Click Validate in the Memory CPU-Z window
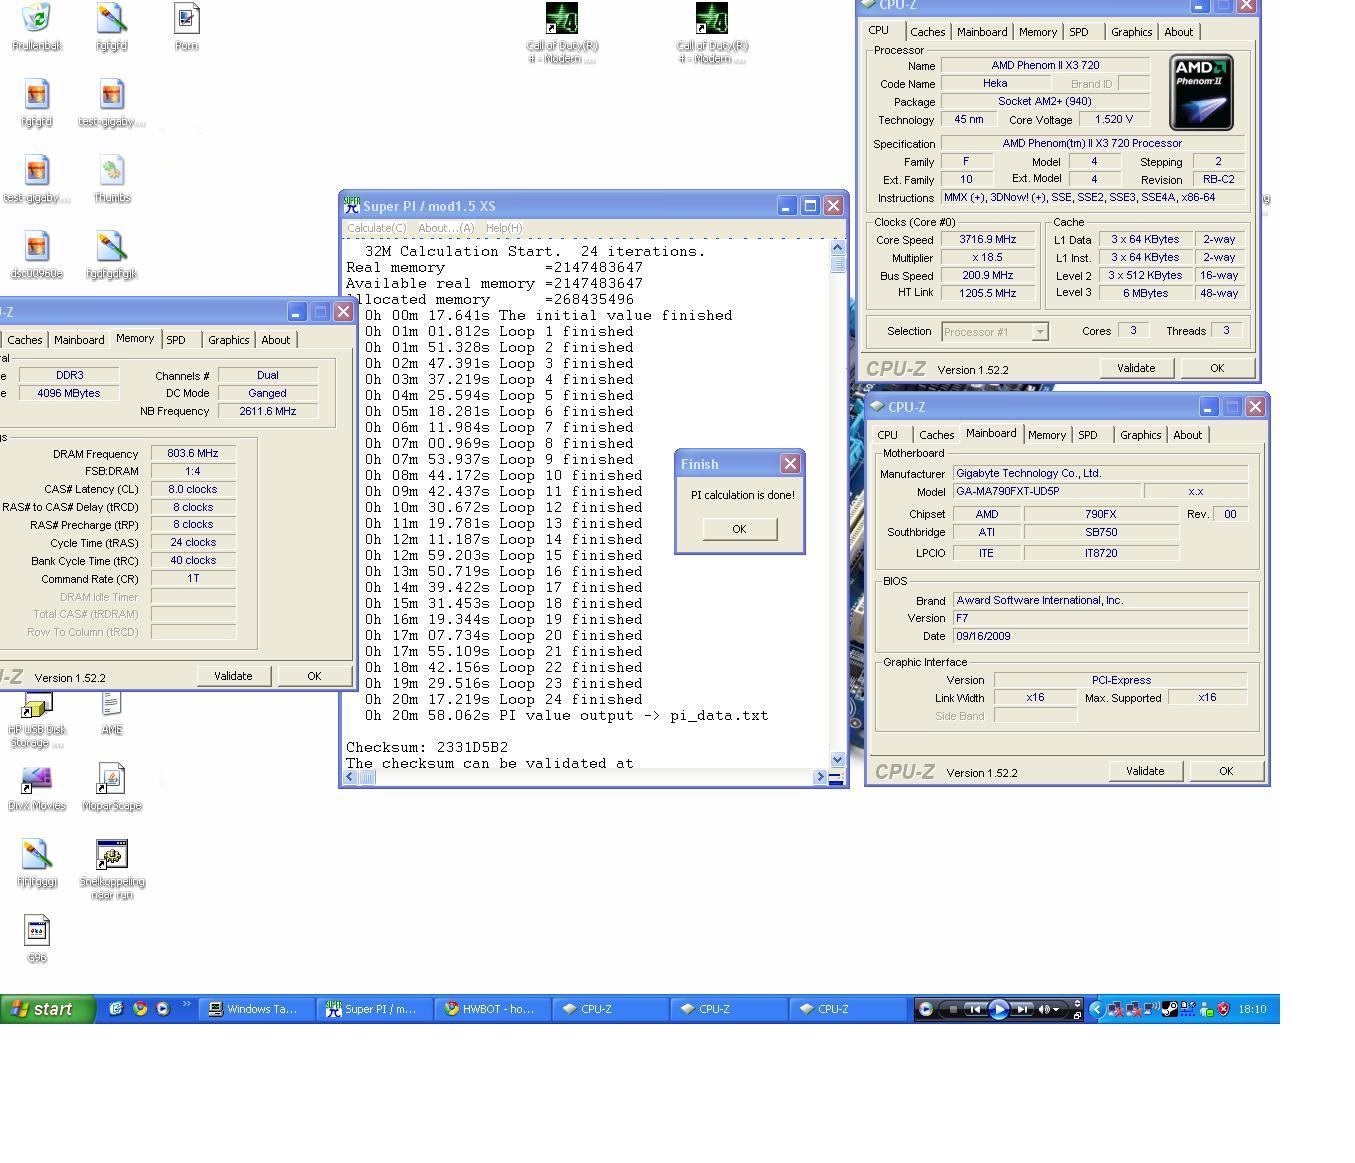This screenshot has height=1163, width=1355. click(x=232, y=676)
